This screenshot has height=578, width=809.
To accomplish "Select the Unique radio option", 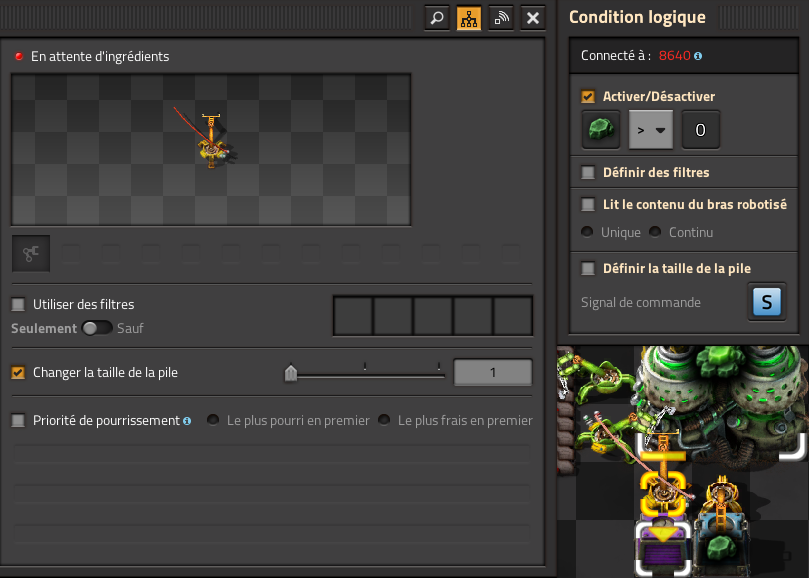I will 587,232.
